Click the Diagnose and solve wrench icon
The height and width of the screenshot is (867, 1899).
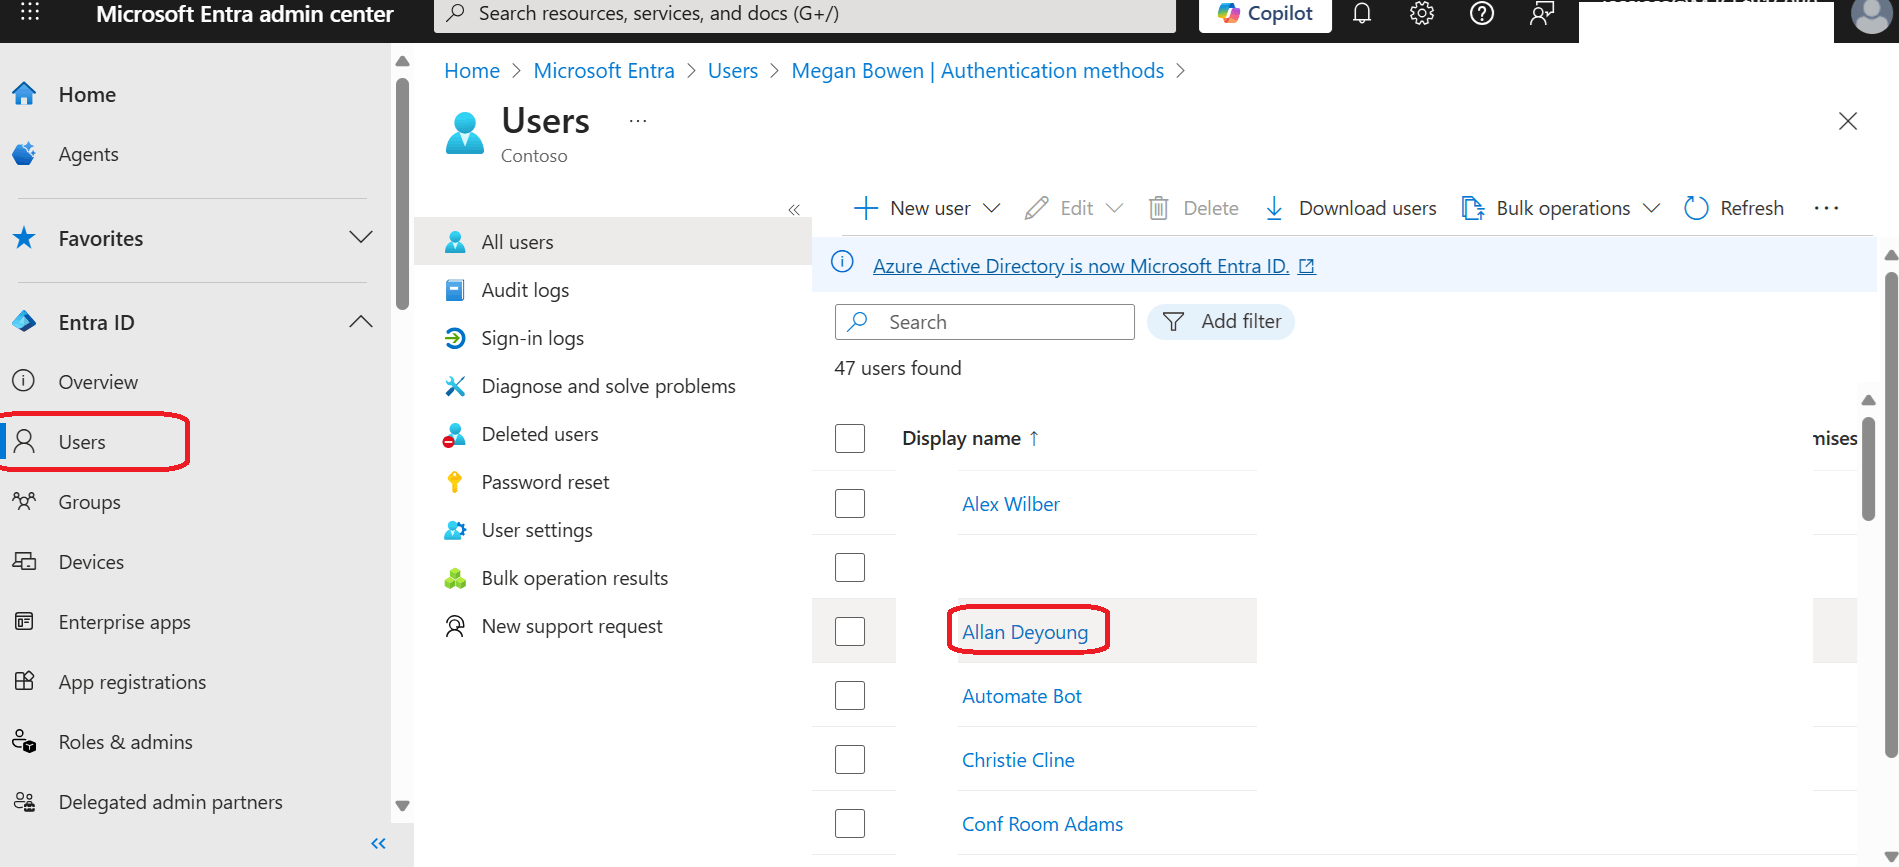(x=455, y=386)
